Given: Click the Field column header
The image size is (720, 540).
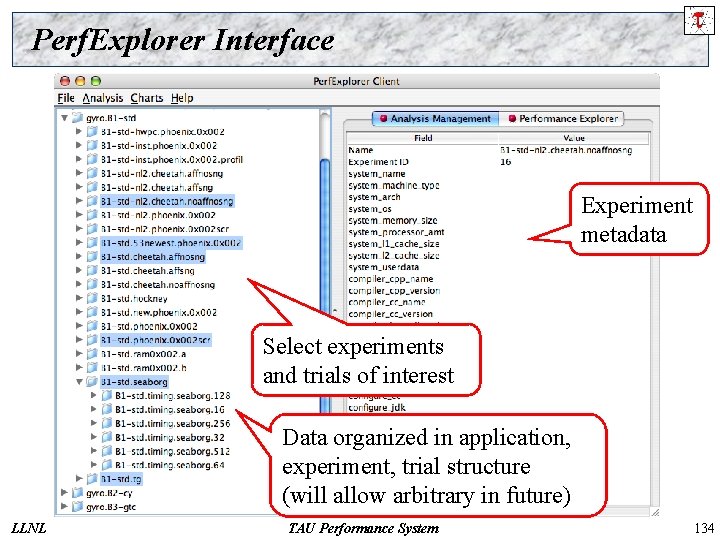Looking at the screenshot, I should [422, 138].
